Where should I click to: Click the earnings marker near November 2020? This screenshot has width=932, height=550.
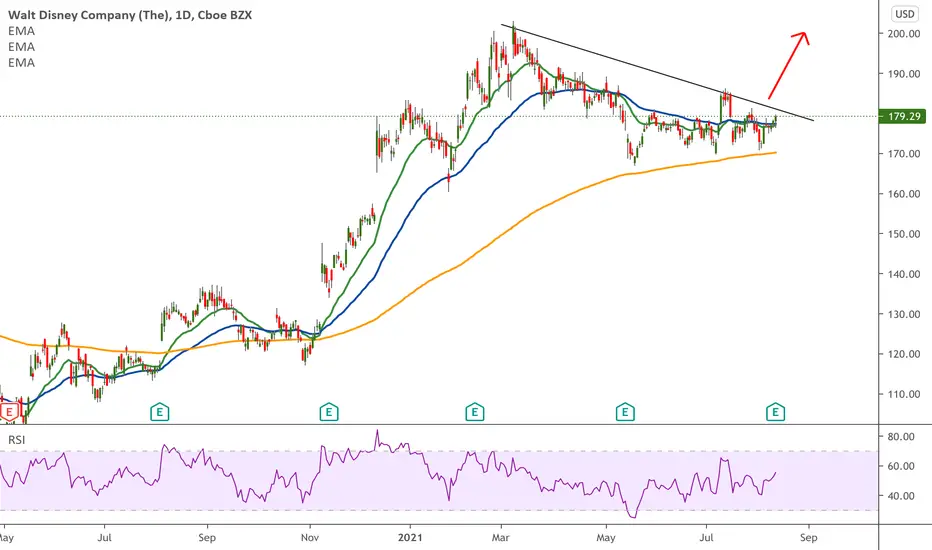coord(329,411)
